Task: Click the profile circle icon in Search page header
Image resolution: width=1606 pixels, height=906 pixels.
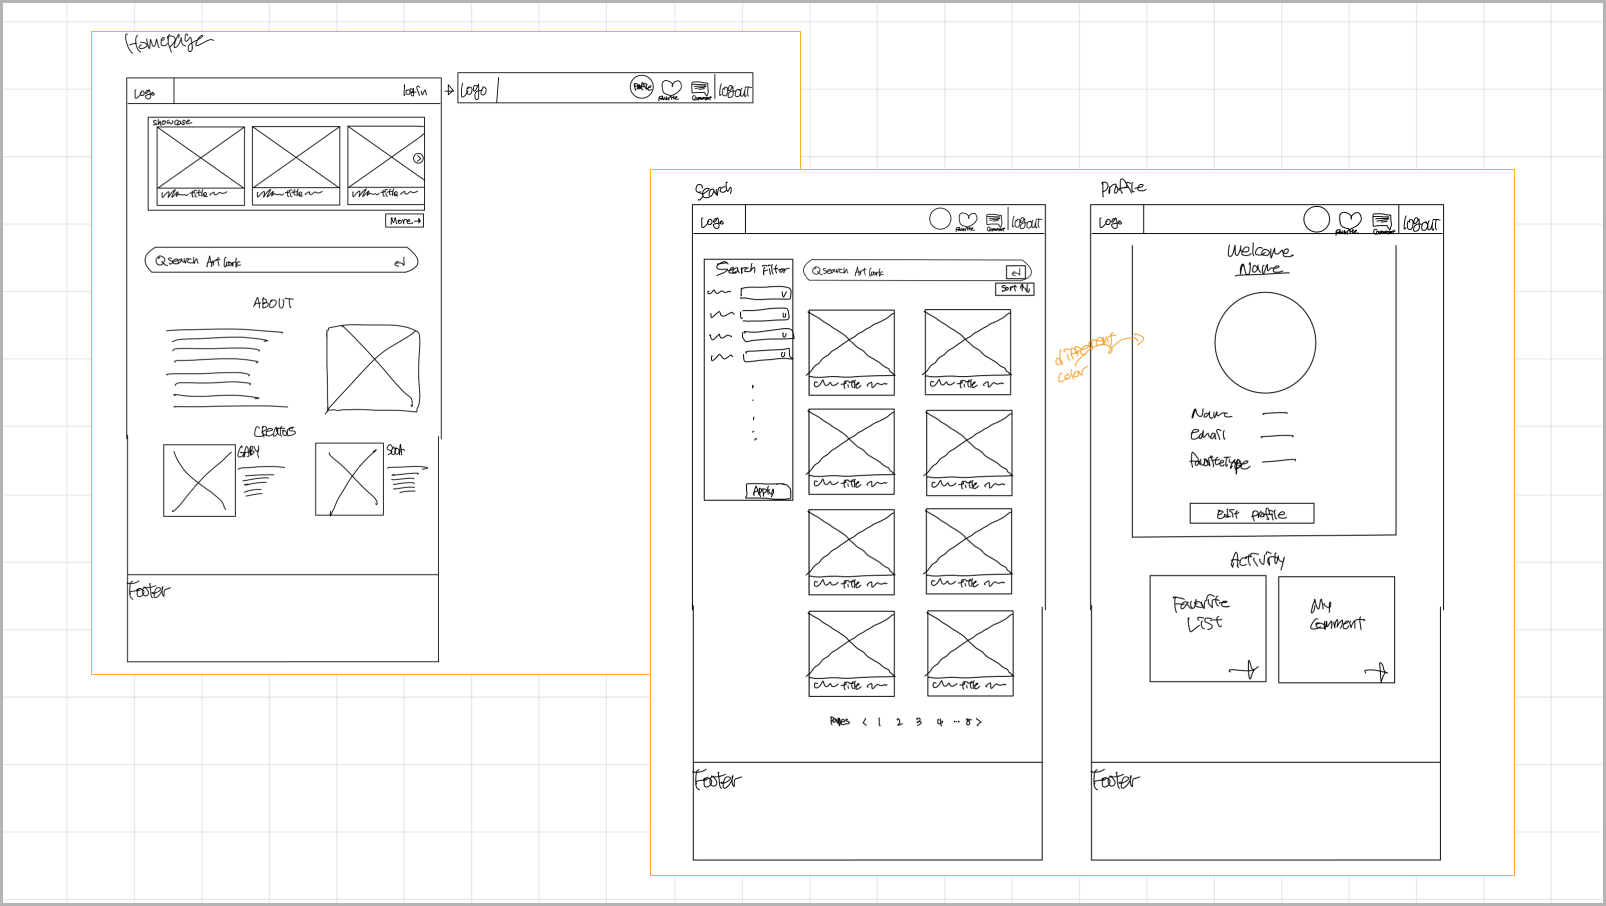Action: [940, 219]
